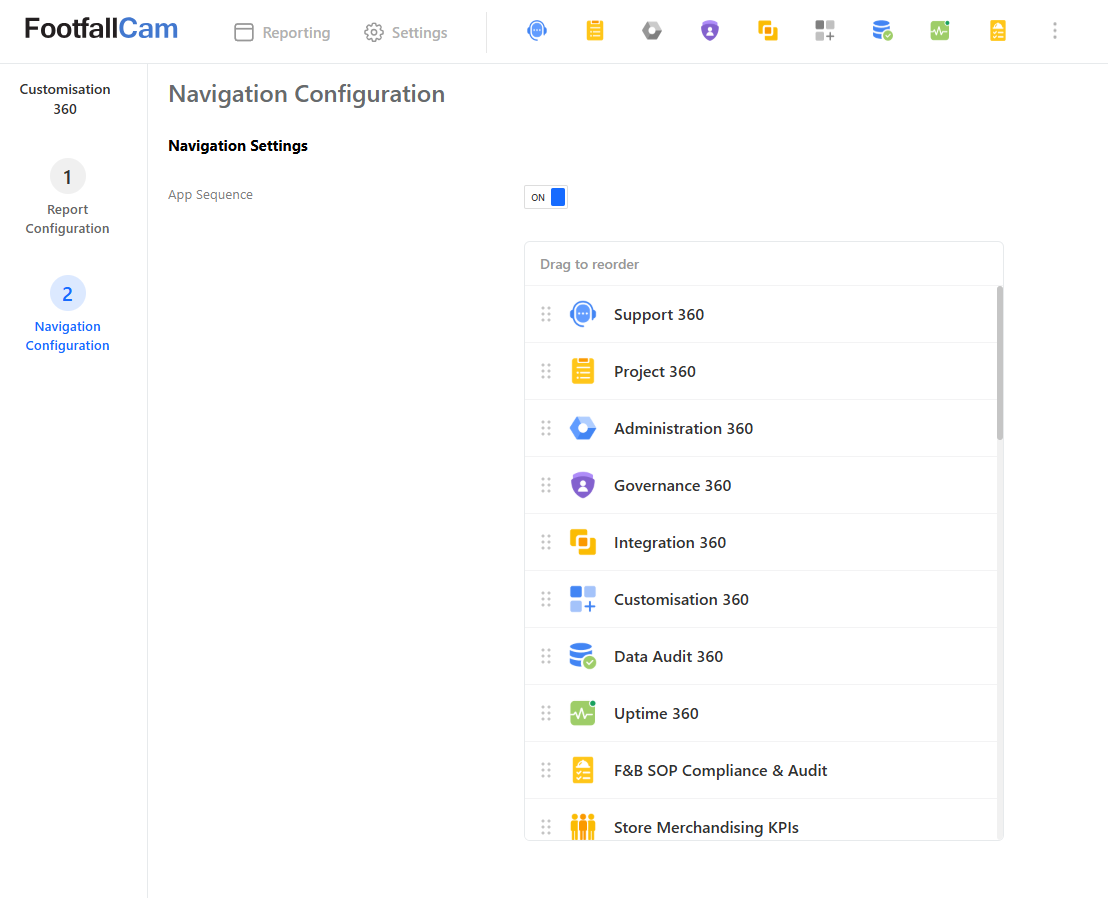Select the Support 360 row label
The height and width of the screenshot is (898, 1108).
pyautogui.click(x=659, y=314)
